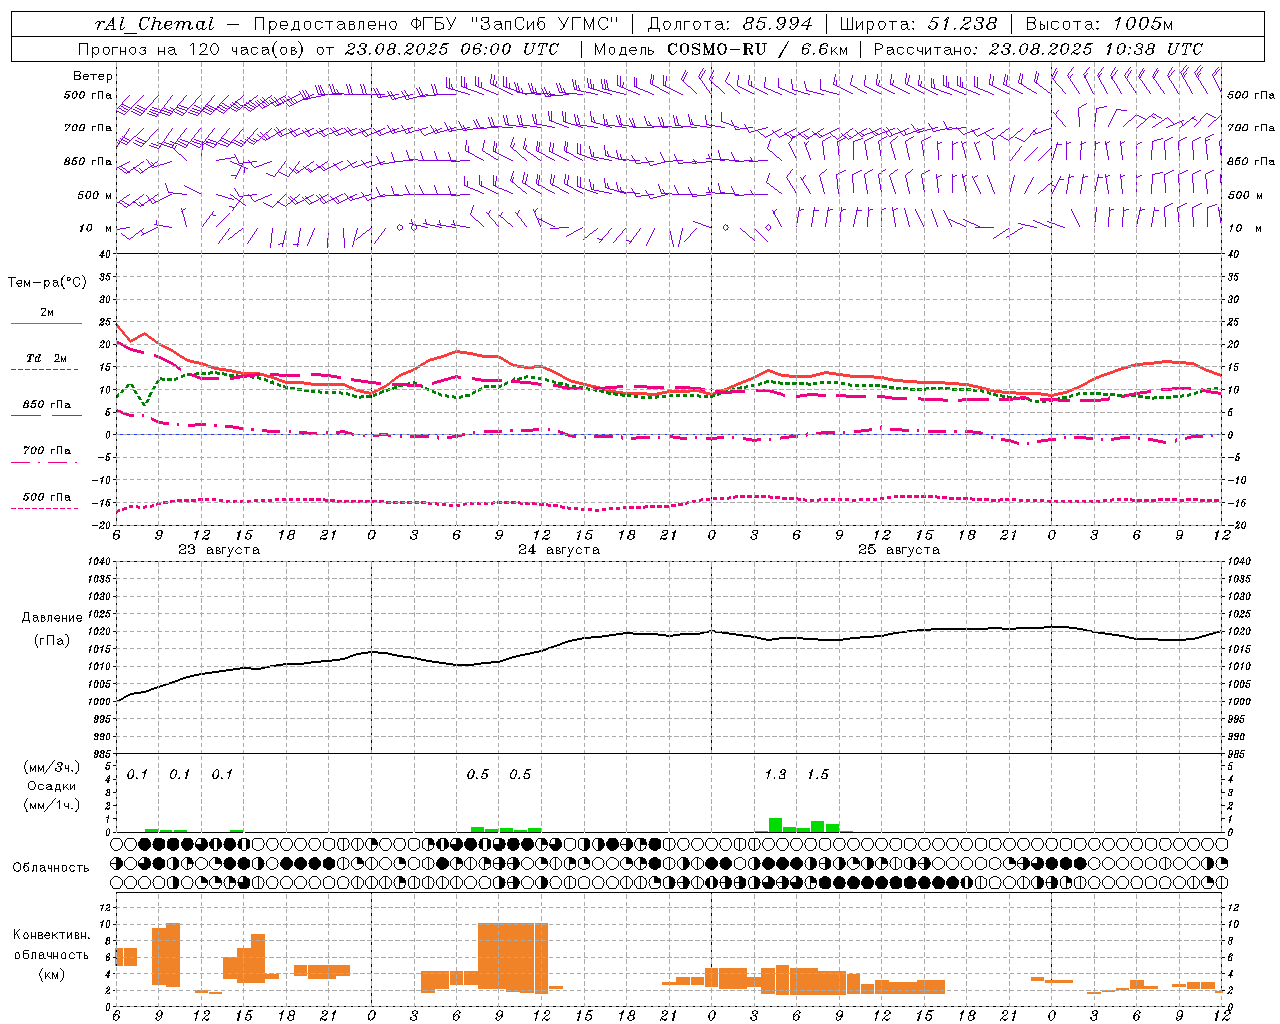Click the 23 августа date label
Image resolution: width=1280 pixels, height=1024 pixels.
pyautogui.click(x=219, y=550)
